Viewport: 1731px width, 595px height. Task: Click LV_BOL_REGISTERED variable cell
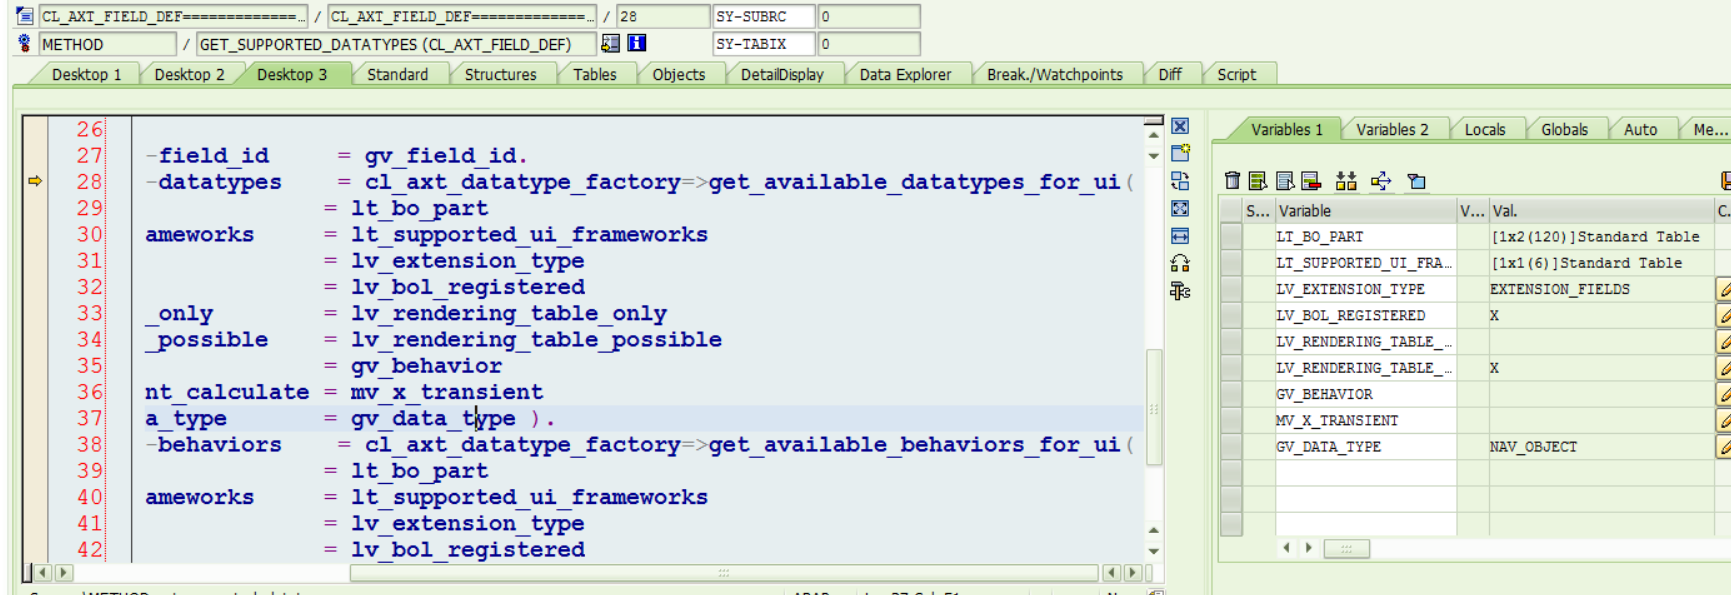1365,315
